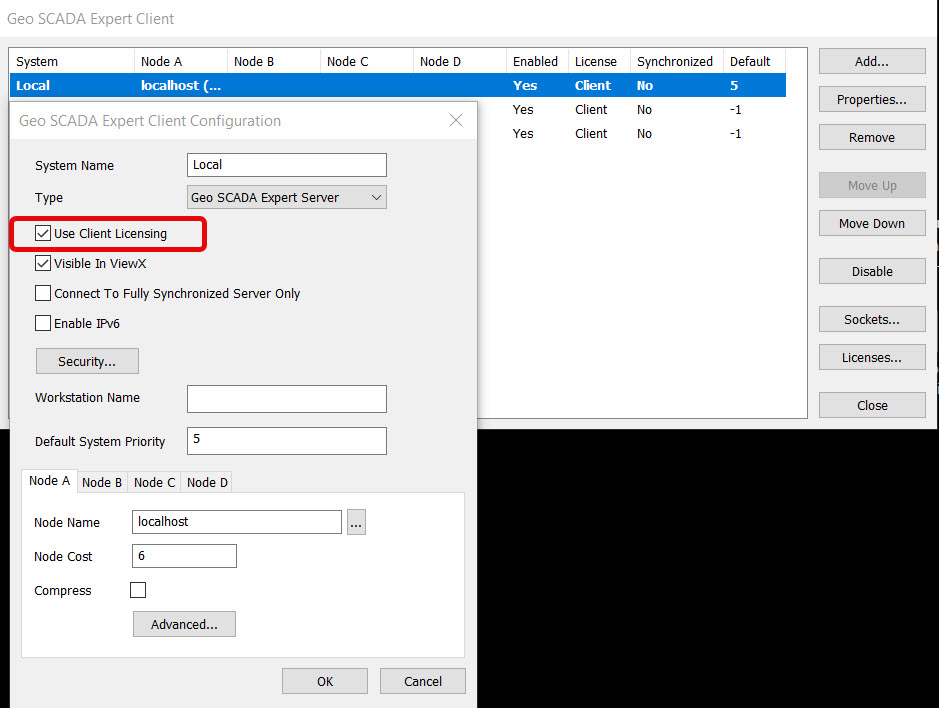Tick the Enable IPv6 checkbox
Screen dimensions: 939x708
pos(43,323)
